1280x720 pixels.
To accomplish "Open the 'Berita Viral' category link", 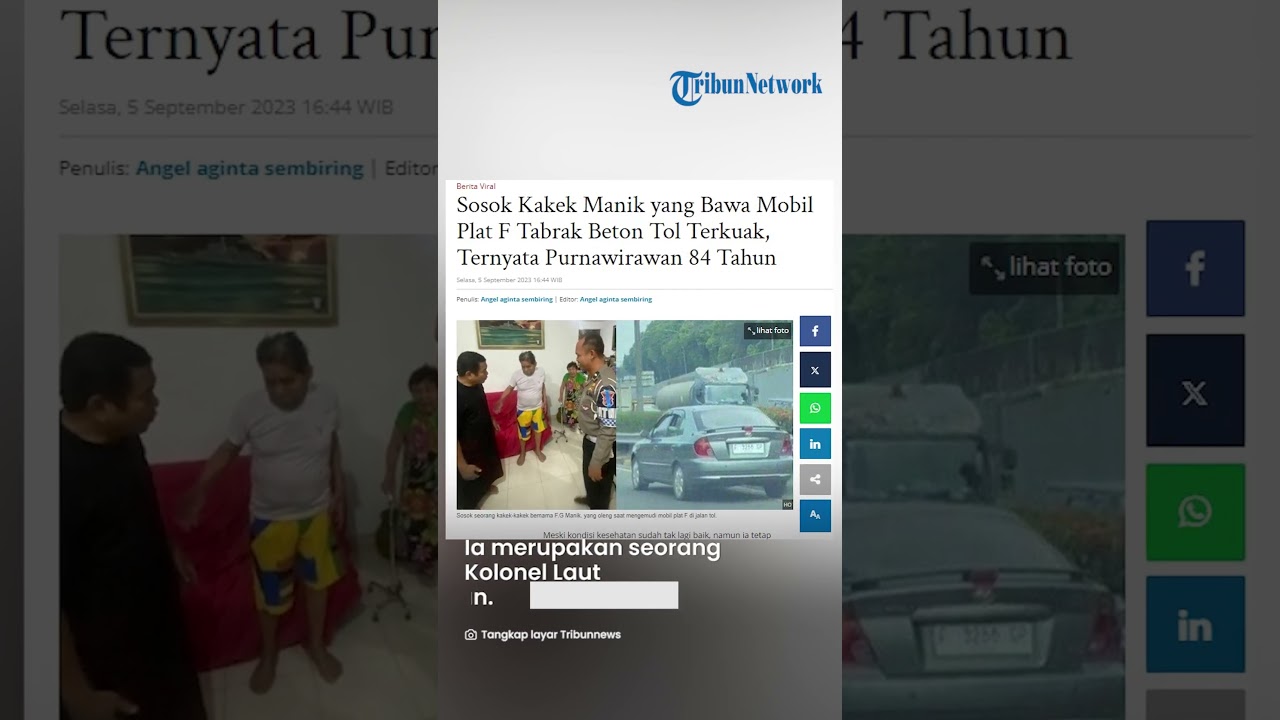I will tap(476, 186).
